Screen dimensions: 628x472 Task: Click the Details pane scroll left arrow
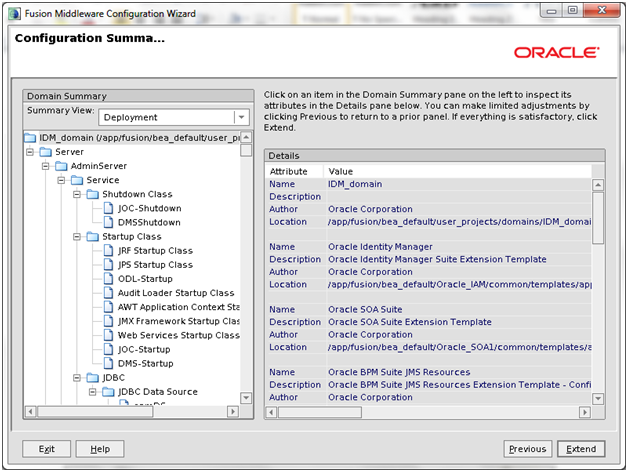[271, 412]
